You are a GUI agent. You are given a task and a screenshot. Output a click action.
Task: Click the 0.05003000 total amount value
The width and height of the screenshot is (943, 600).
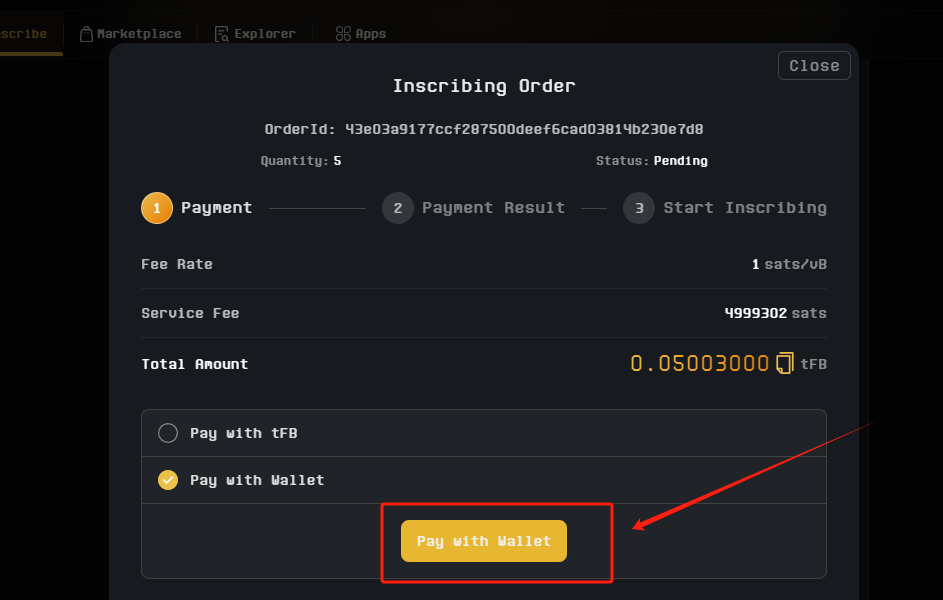(x=699, y=363)
